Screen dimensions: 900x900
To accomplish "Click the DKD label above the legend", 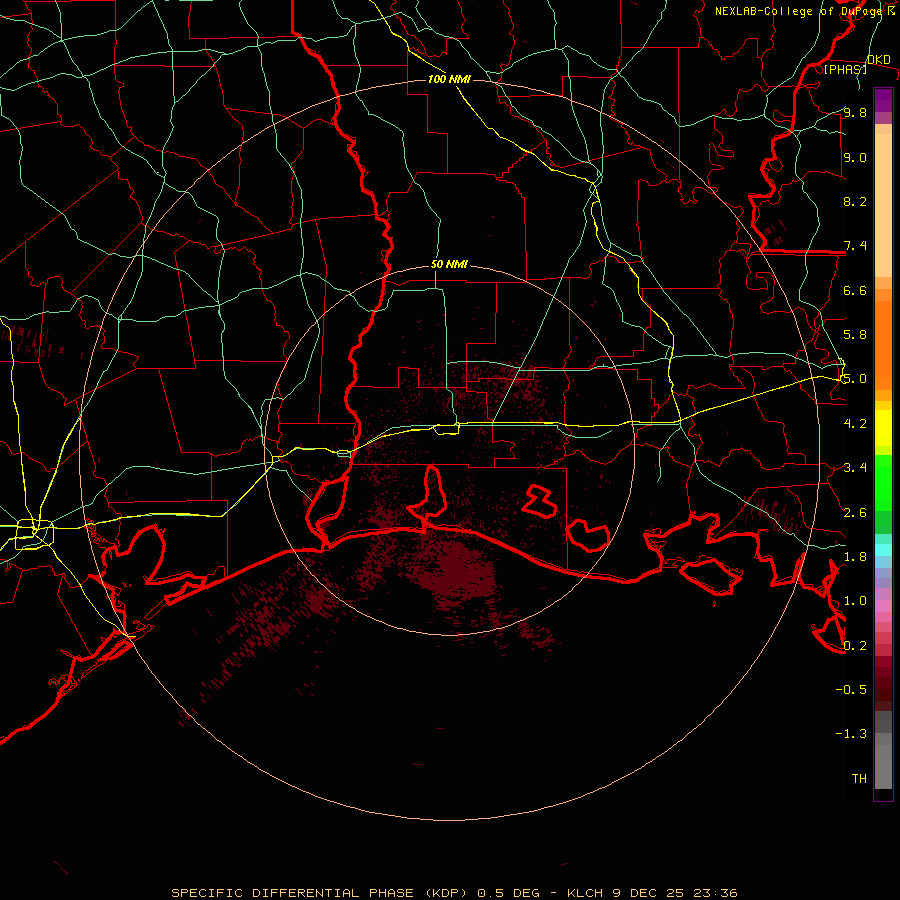I will point(879,60).
